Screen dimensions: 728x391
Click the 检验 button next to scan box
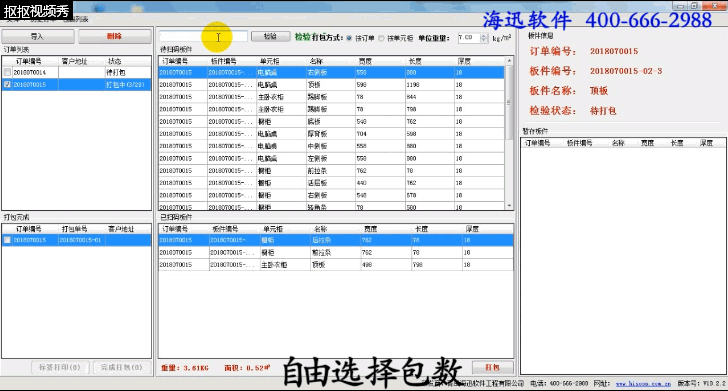[270, 36]
